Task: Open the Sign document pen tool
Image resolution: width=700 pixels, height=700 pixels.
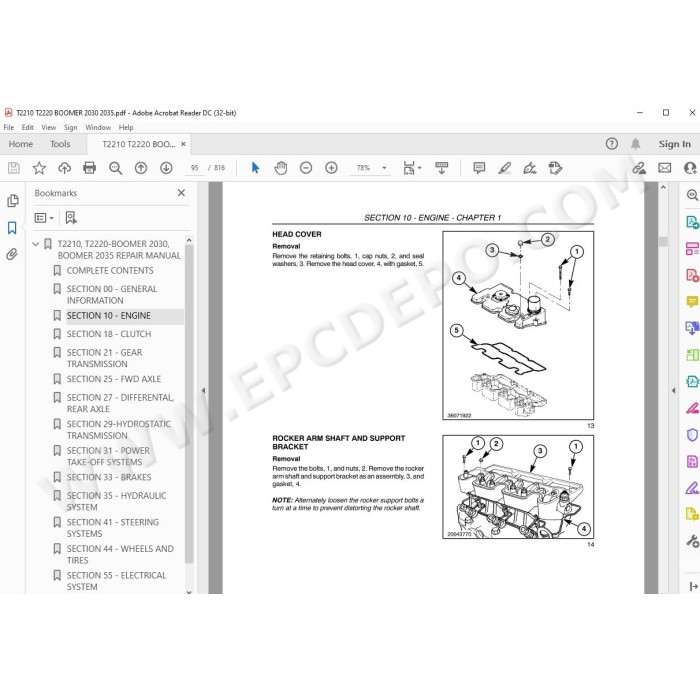Action: tap(530, 168)
